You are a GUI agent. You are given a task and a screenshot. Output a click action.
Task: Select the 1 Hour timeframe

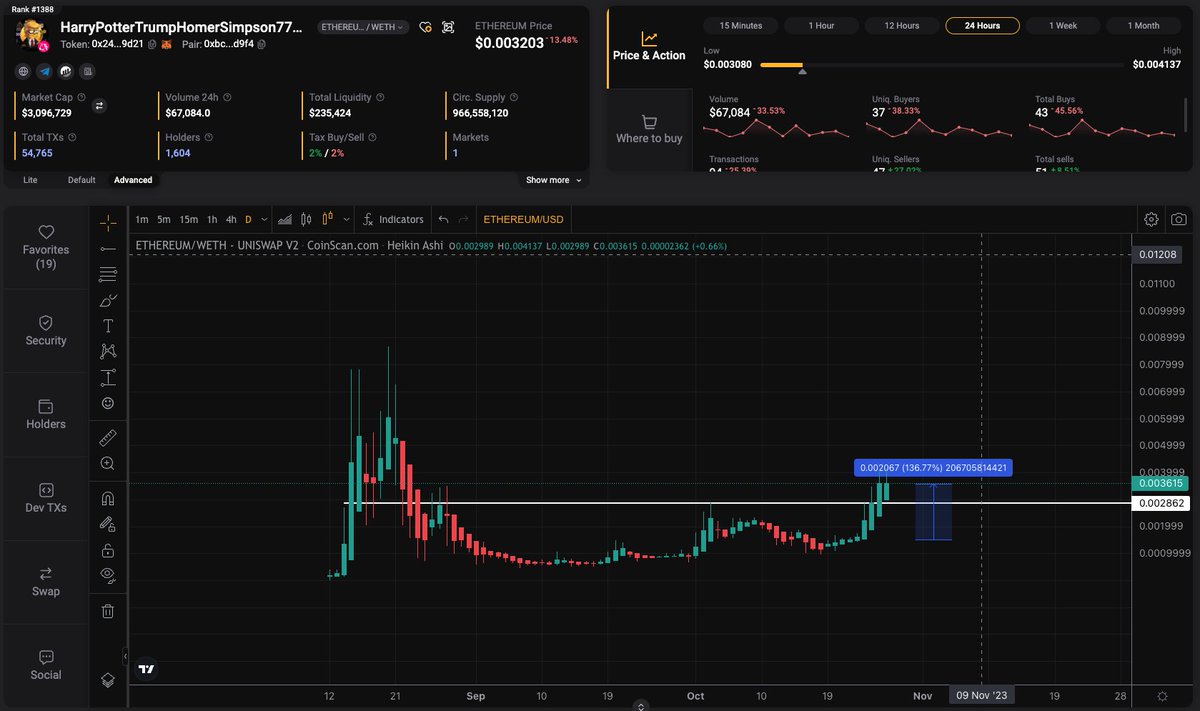(x=822, y=25)
